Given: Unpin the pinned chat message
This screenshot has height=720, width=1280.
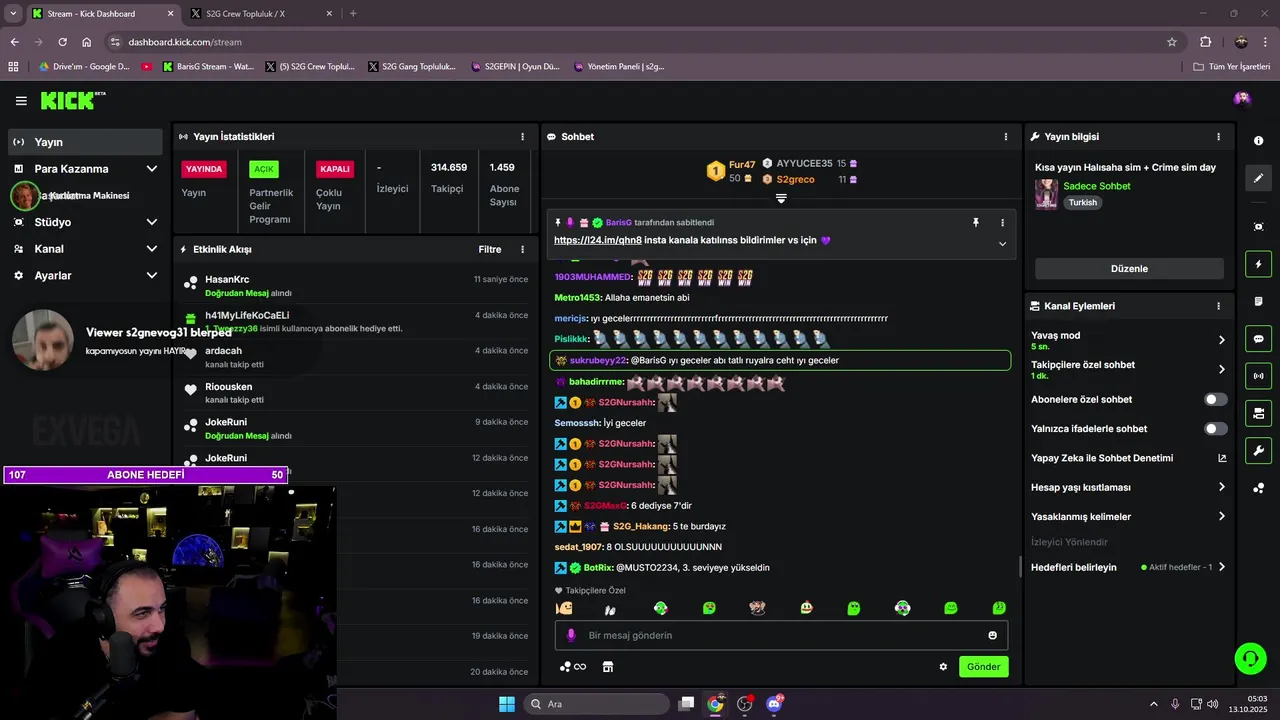Looking at the screenshot, I should [x=976, y=223].
